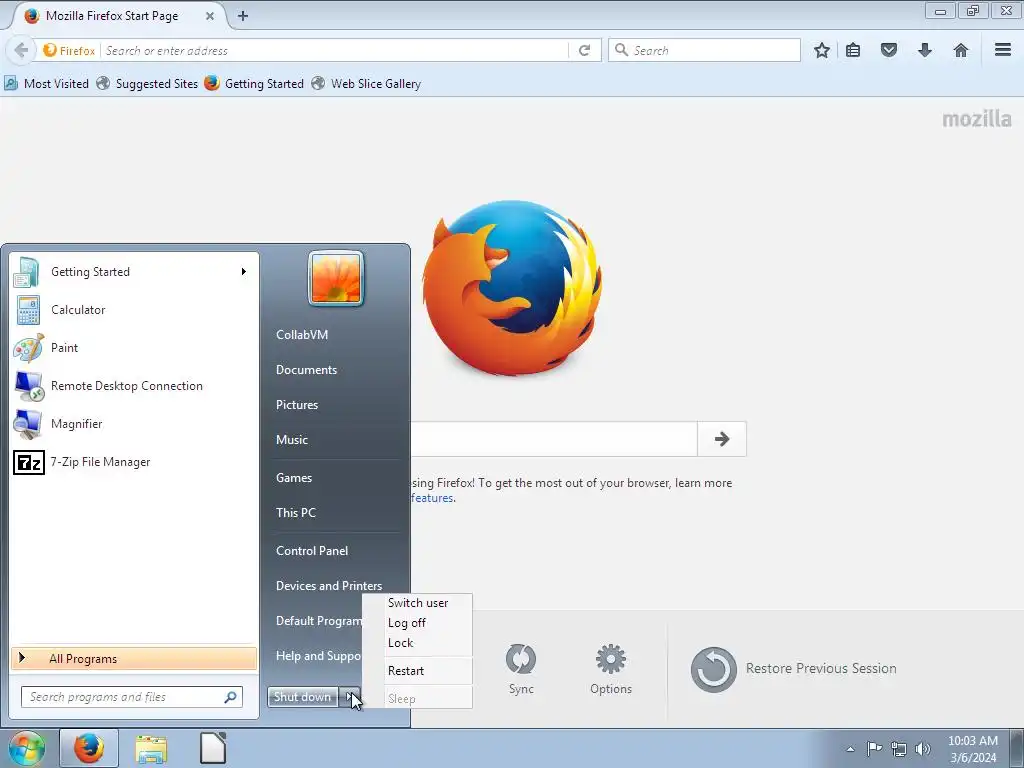Show hidden tray icons arrow
The image size is (1024, 768).
click(850, 749)
